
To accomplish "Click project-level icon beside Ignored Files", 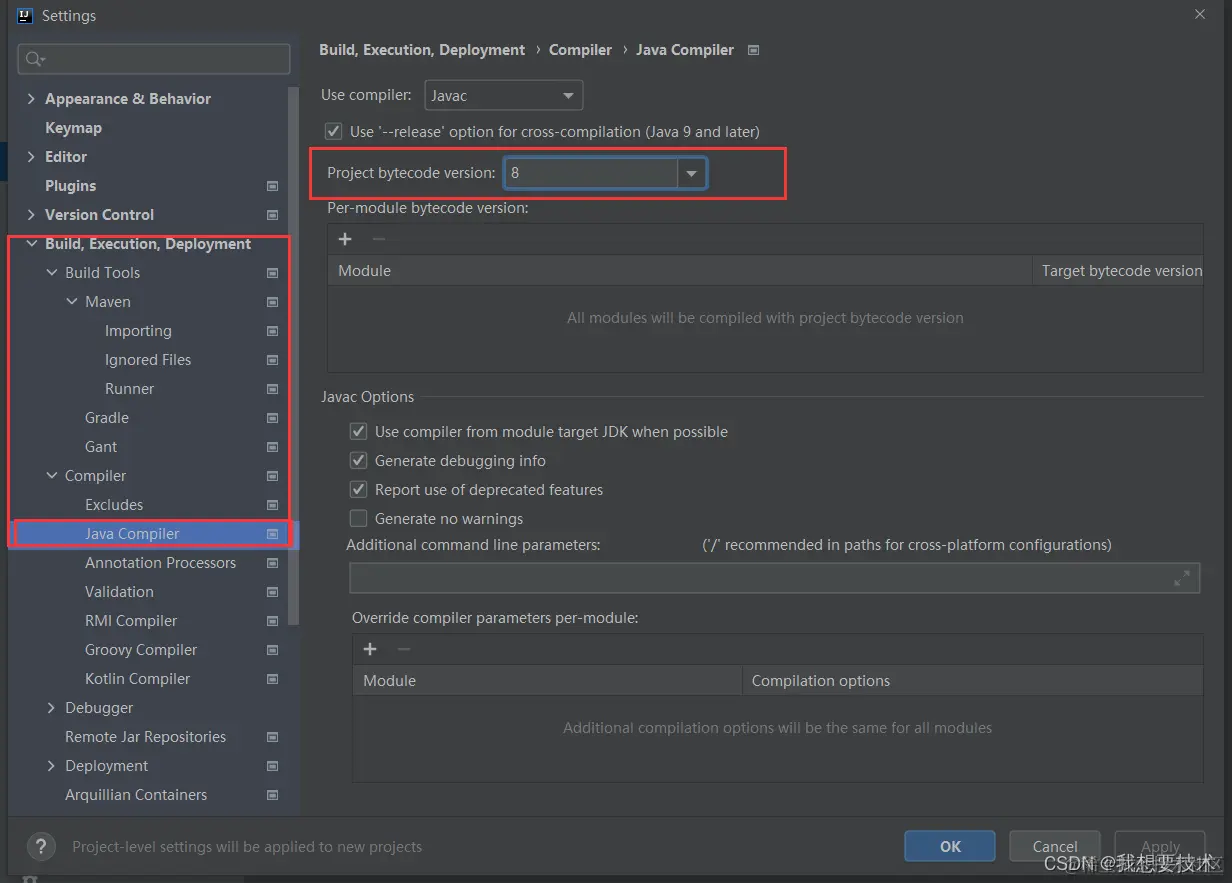I will pyautogui.click(x=272, y=360).
